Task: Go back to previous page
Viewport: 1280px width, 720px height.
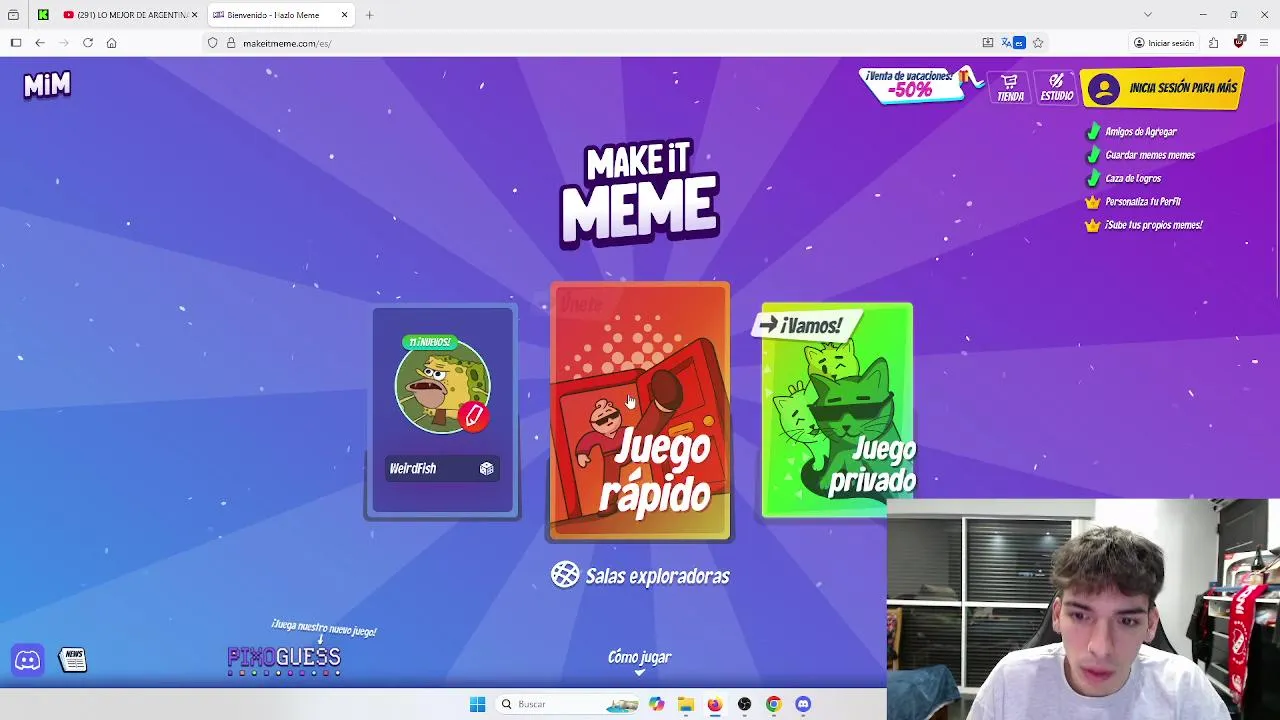Action: [x=39, y=43]
